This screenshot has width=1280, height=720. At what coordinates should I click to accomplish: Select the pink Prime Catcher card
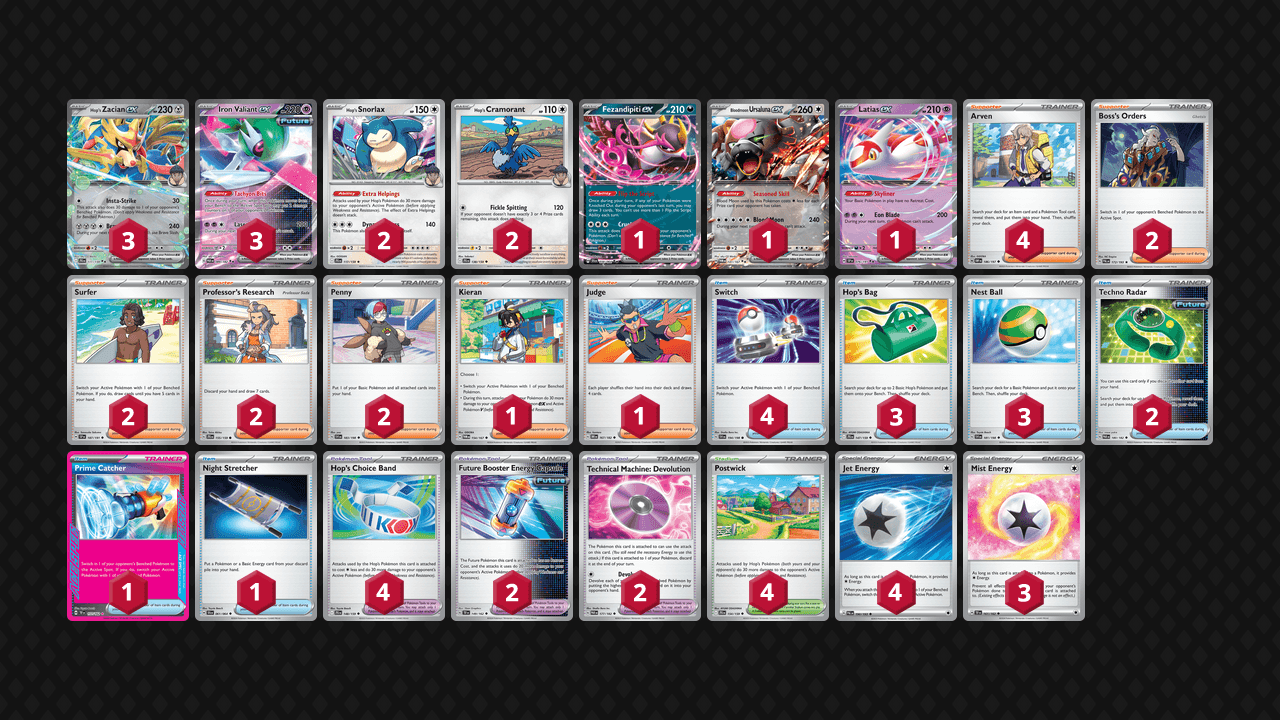point(128,536)
